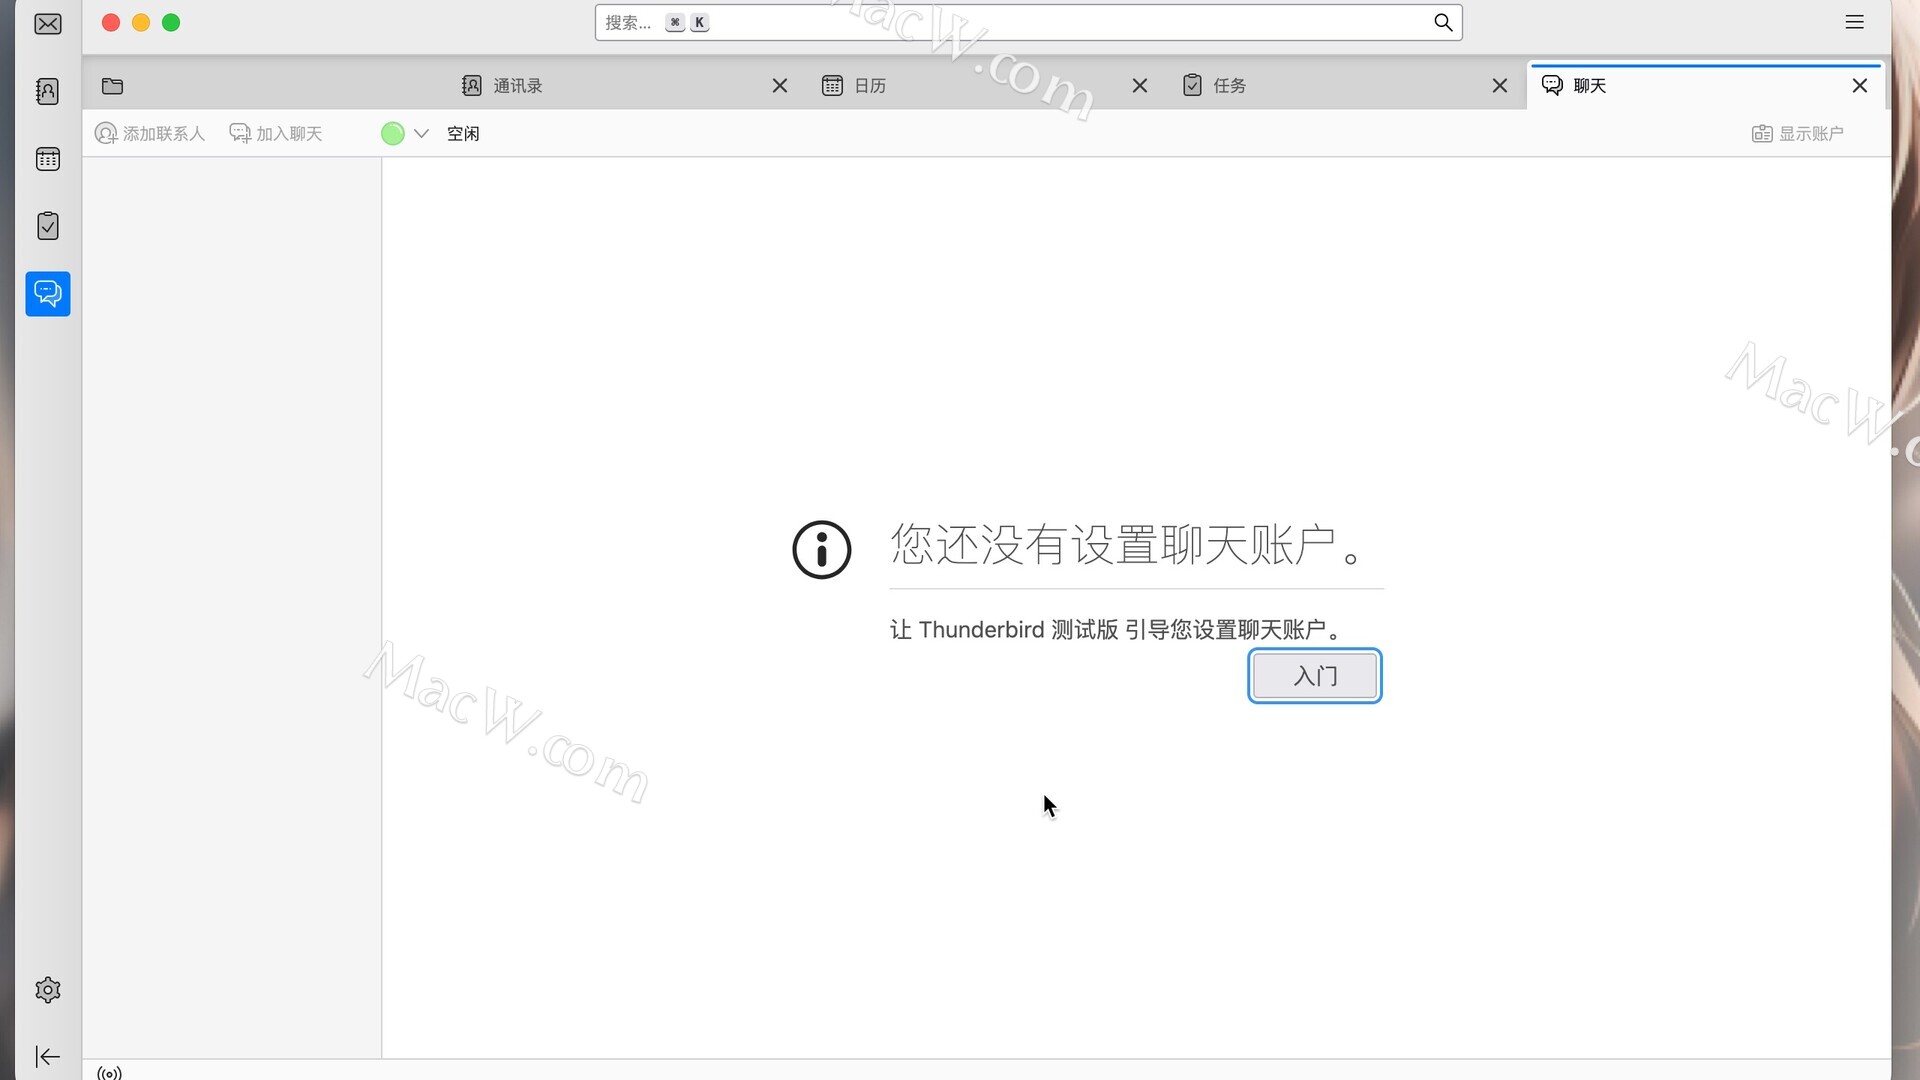
Task: Click the green availability status dot
Action: 393,134
